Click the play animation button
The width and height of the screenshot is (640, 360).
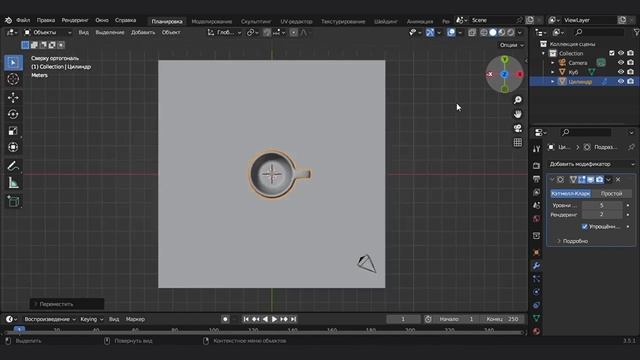[x=274, y=319]
